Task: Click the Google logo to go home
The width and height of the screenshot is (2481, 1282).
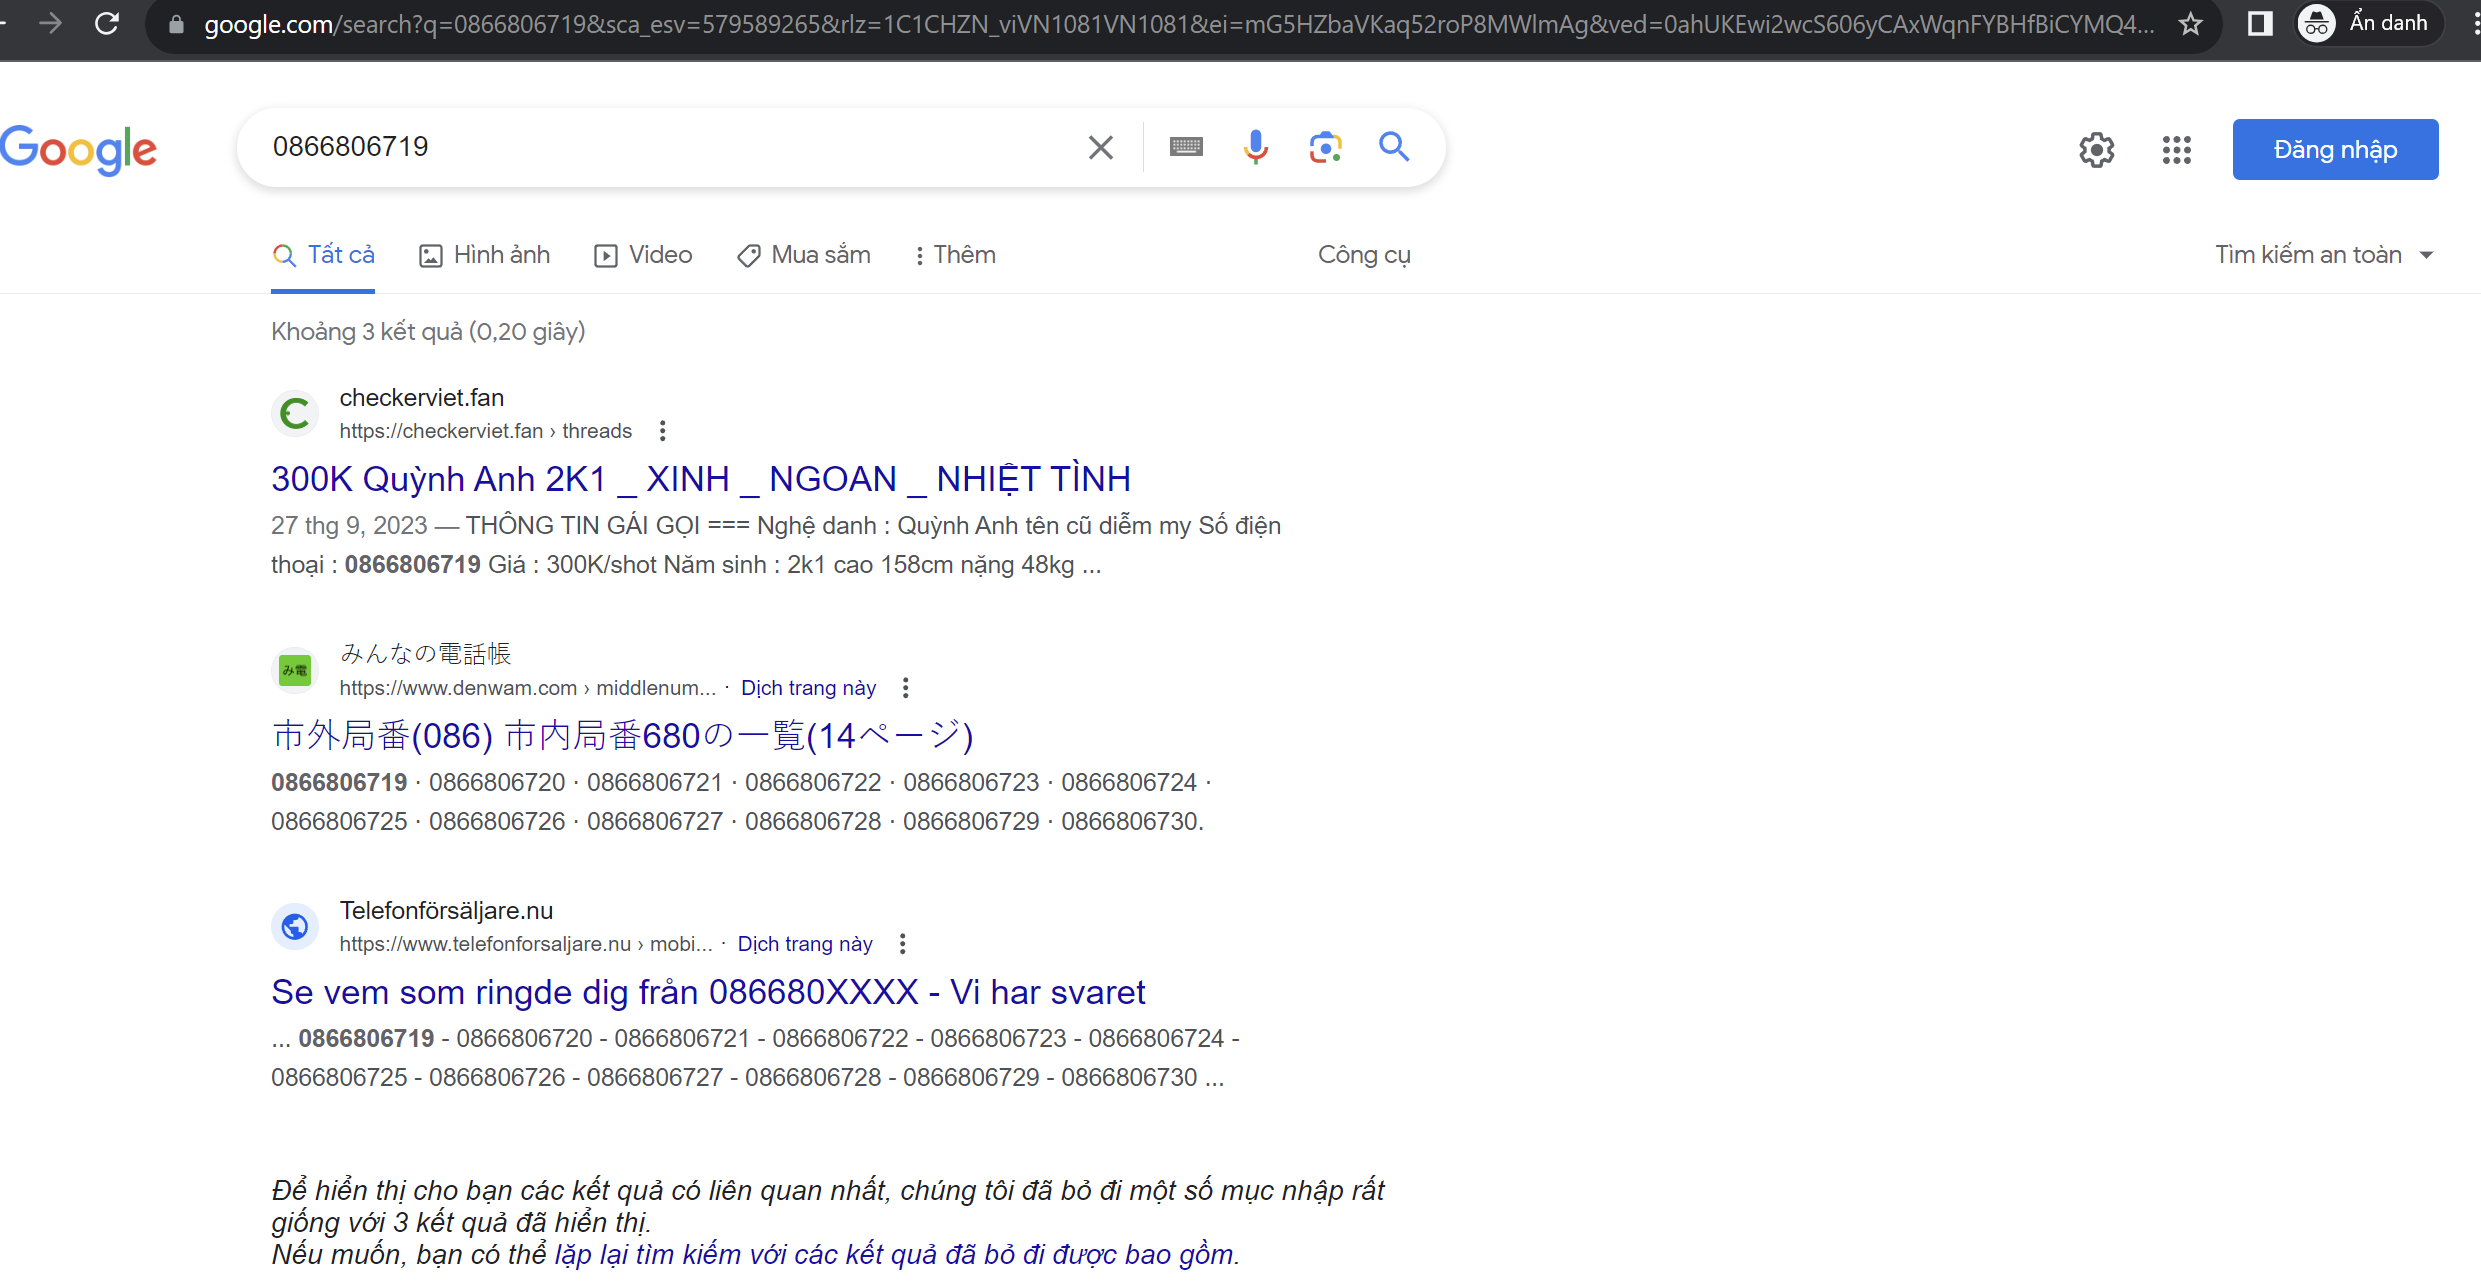Action: coord(79,149)
